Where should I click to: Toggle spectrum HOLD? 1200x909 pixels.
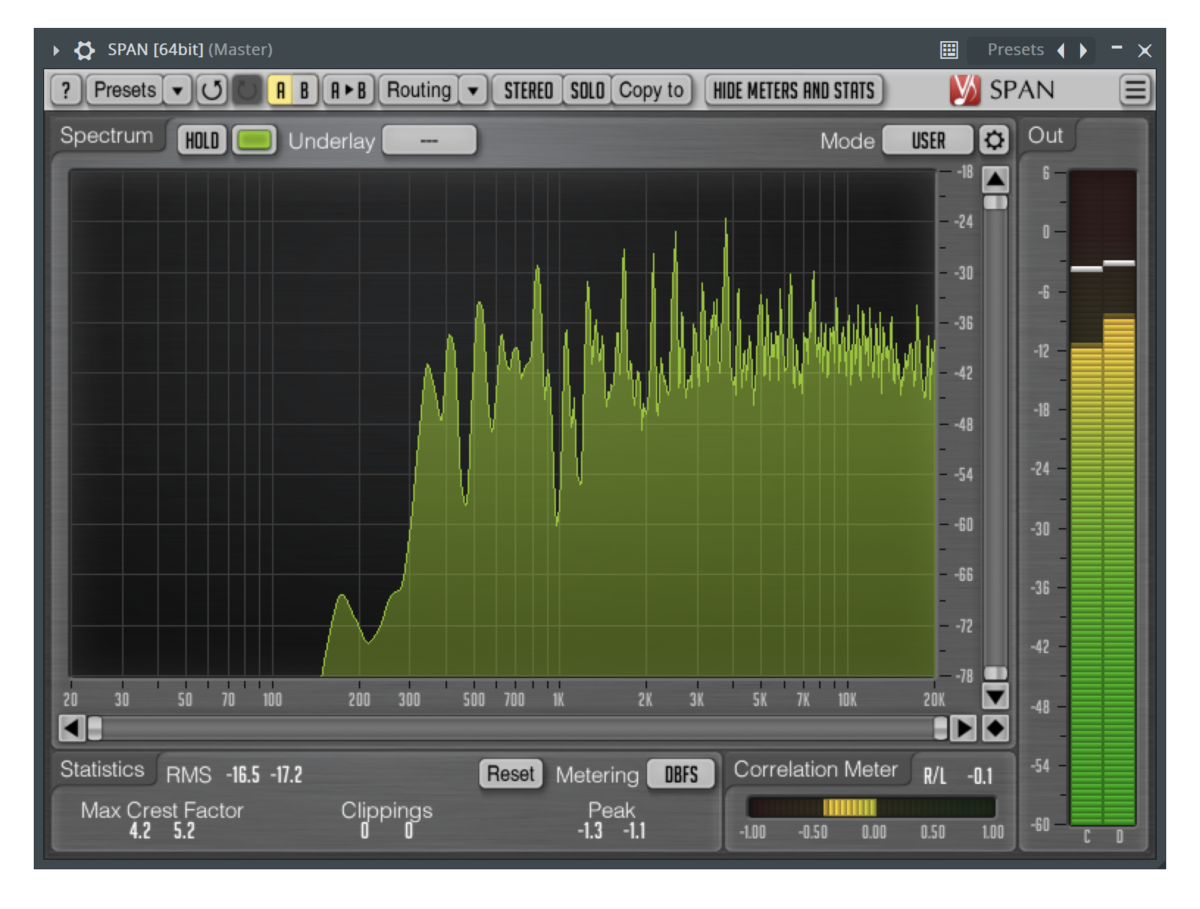(202, 140)
